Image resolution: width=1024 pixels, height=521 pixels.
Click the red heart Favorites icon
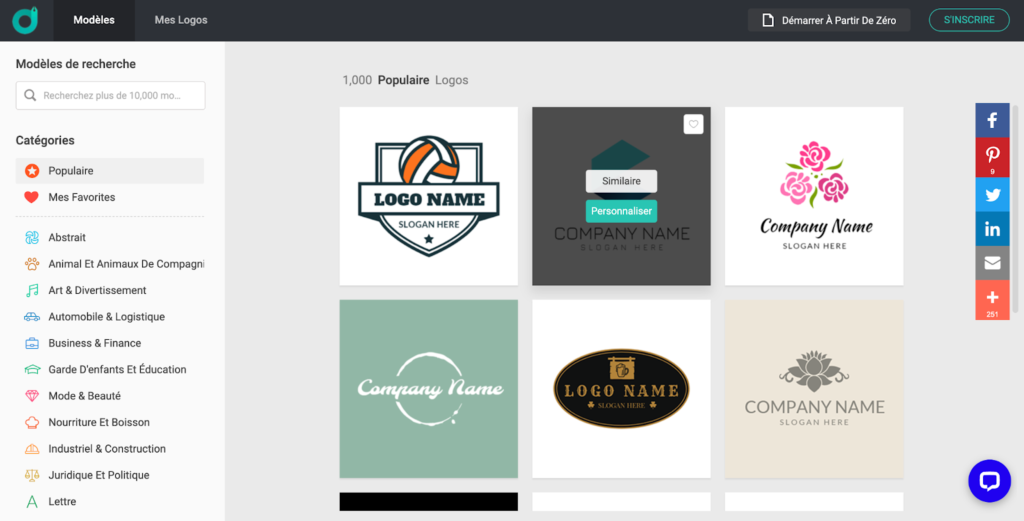point(31,197)
